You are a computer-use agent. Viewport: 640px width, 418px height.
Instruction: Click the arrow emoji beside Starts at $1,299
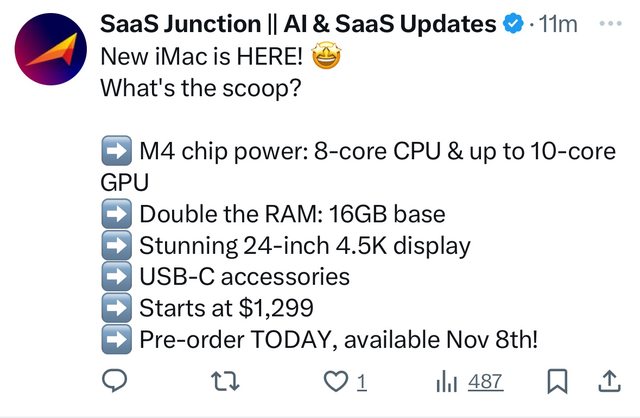[x=117, y=307]
